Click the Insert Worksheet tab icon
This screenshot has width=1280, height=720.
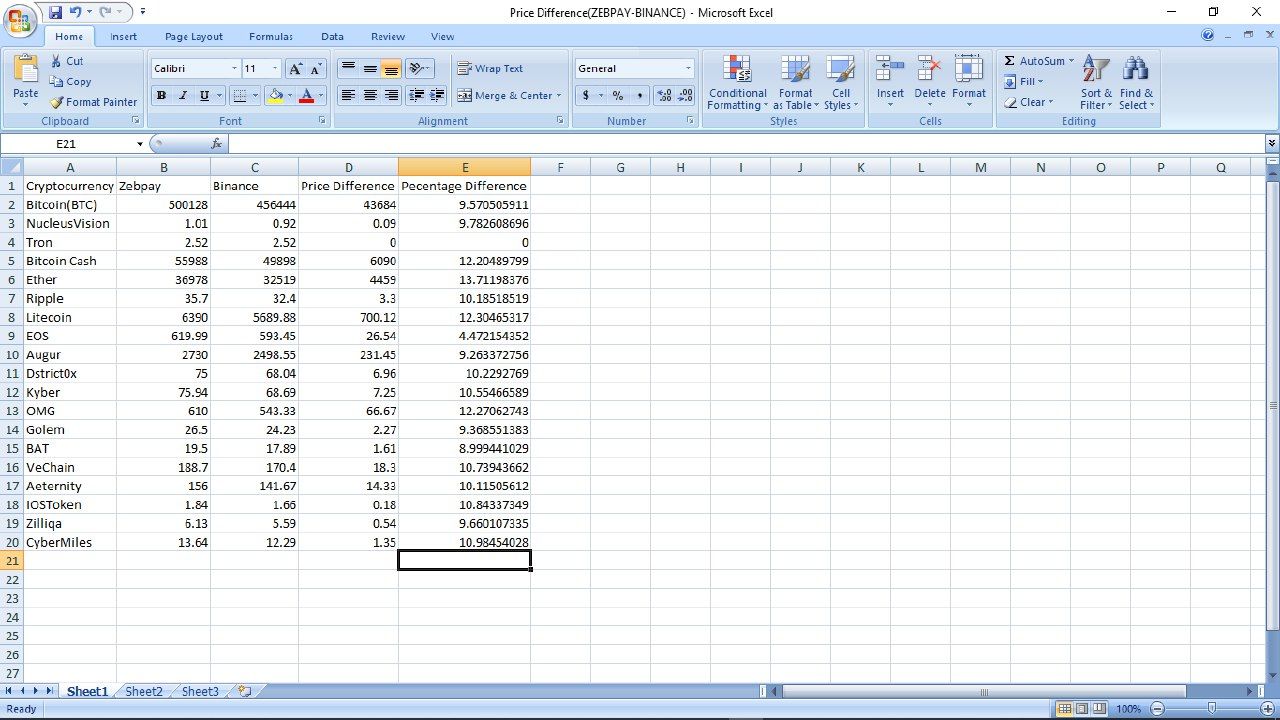tap(244, 691)
